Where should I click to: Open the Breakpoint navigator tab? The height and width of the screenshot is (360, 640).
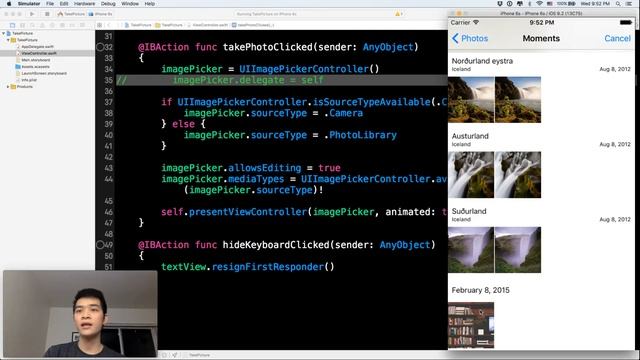click(72, 25)
